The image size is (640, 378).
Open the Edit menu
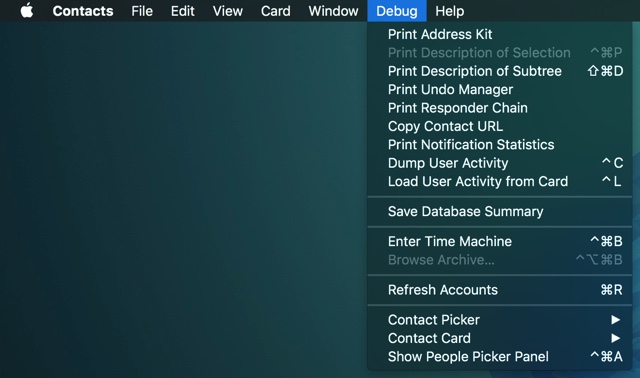182,11
